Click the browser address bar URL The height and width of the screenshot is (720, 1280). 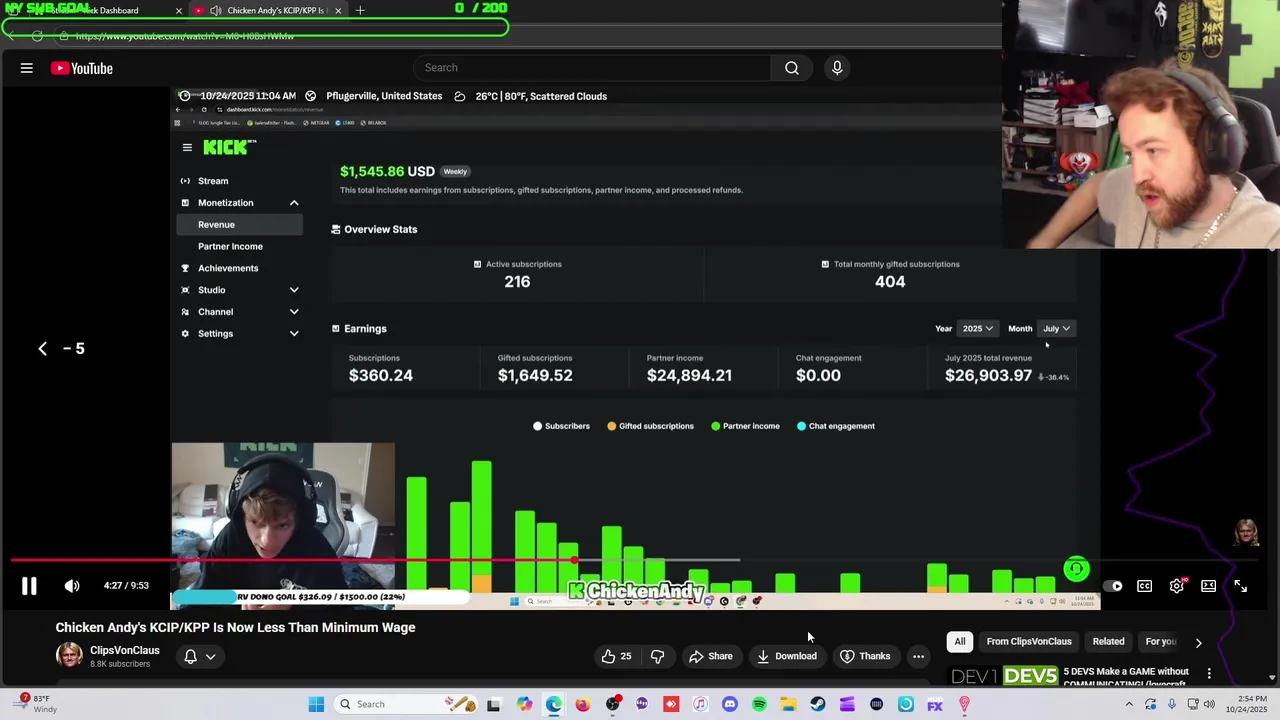[184, 36]
